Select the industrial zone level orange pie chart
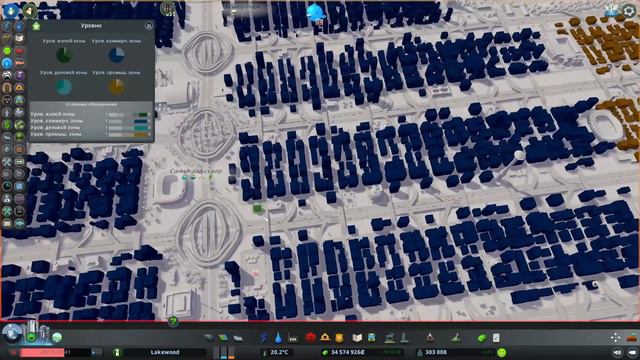The height and width of the screenshot is (360, 640). pos(116,87)
